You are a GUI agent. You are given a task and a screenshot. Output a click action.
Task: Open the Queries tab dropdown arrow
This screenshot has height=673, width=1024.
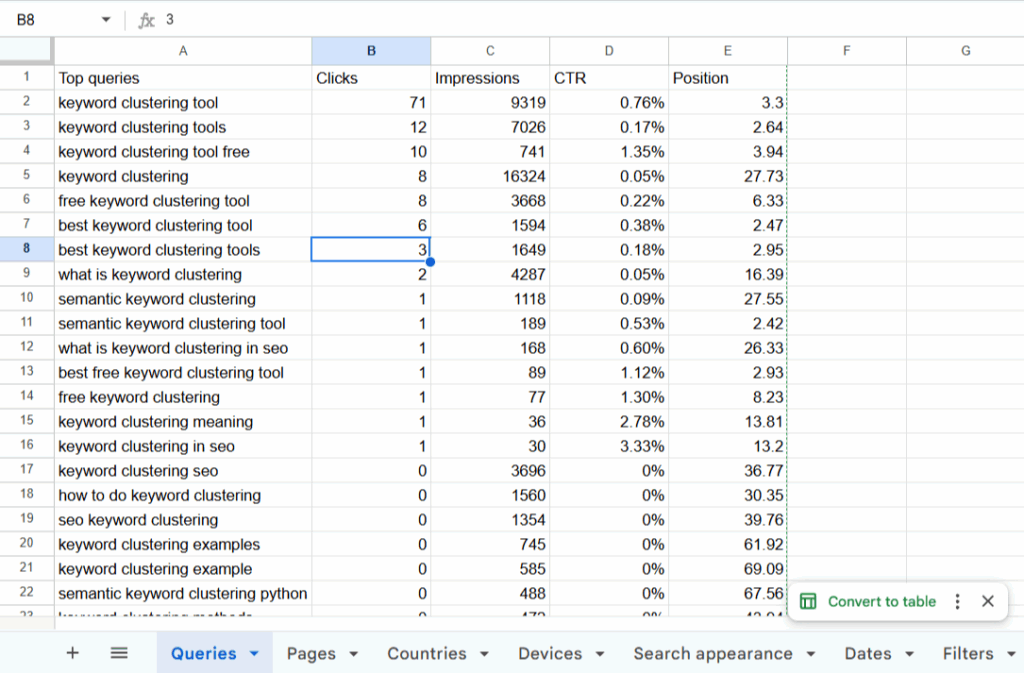click(254, 654)
